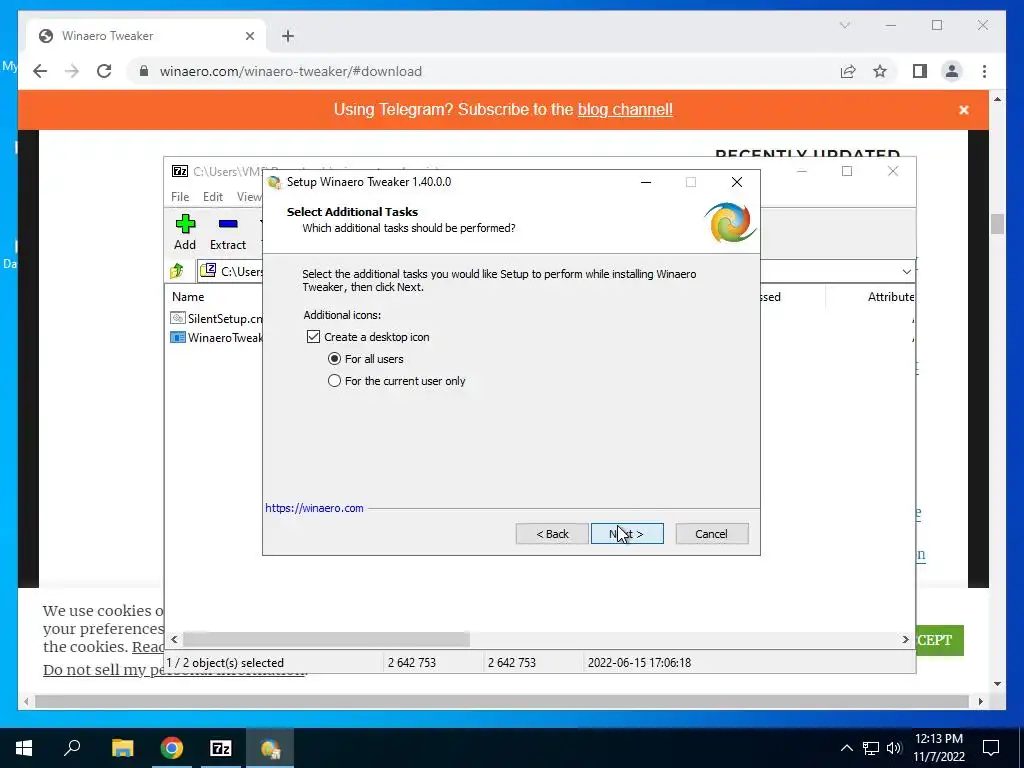
Task: Switch to 7-Zip from taskbar
Action: [221, 748]
